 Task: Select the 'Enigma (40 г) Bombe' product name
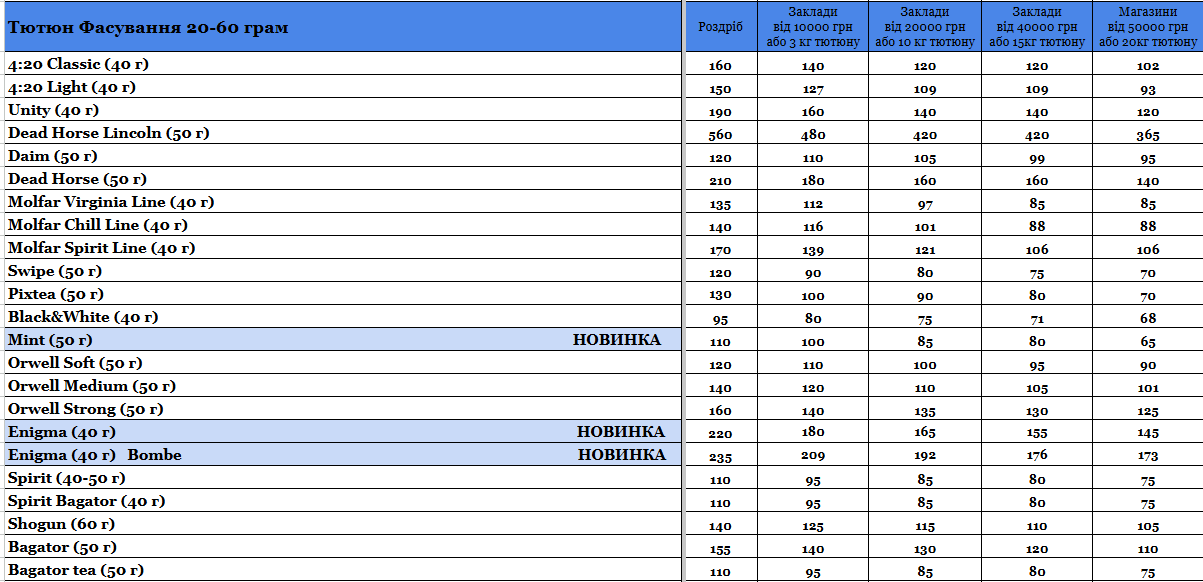(95, 455)
